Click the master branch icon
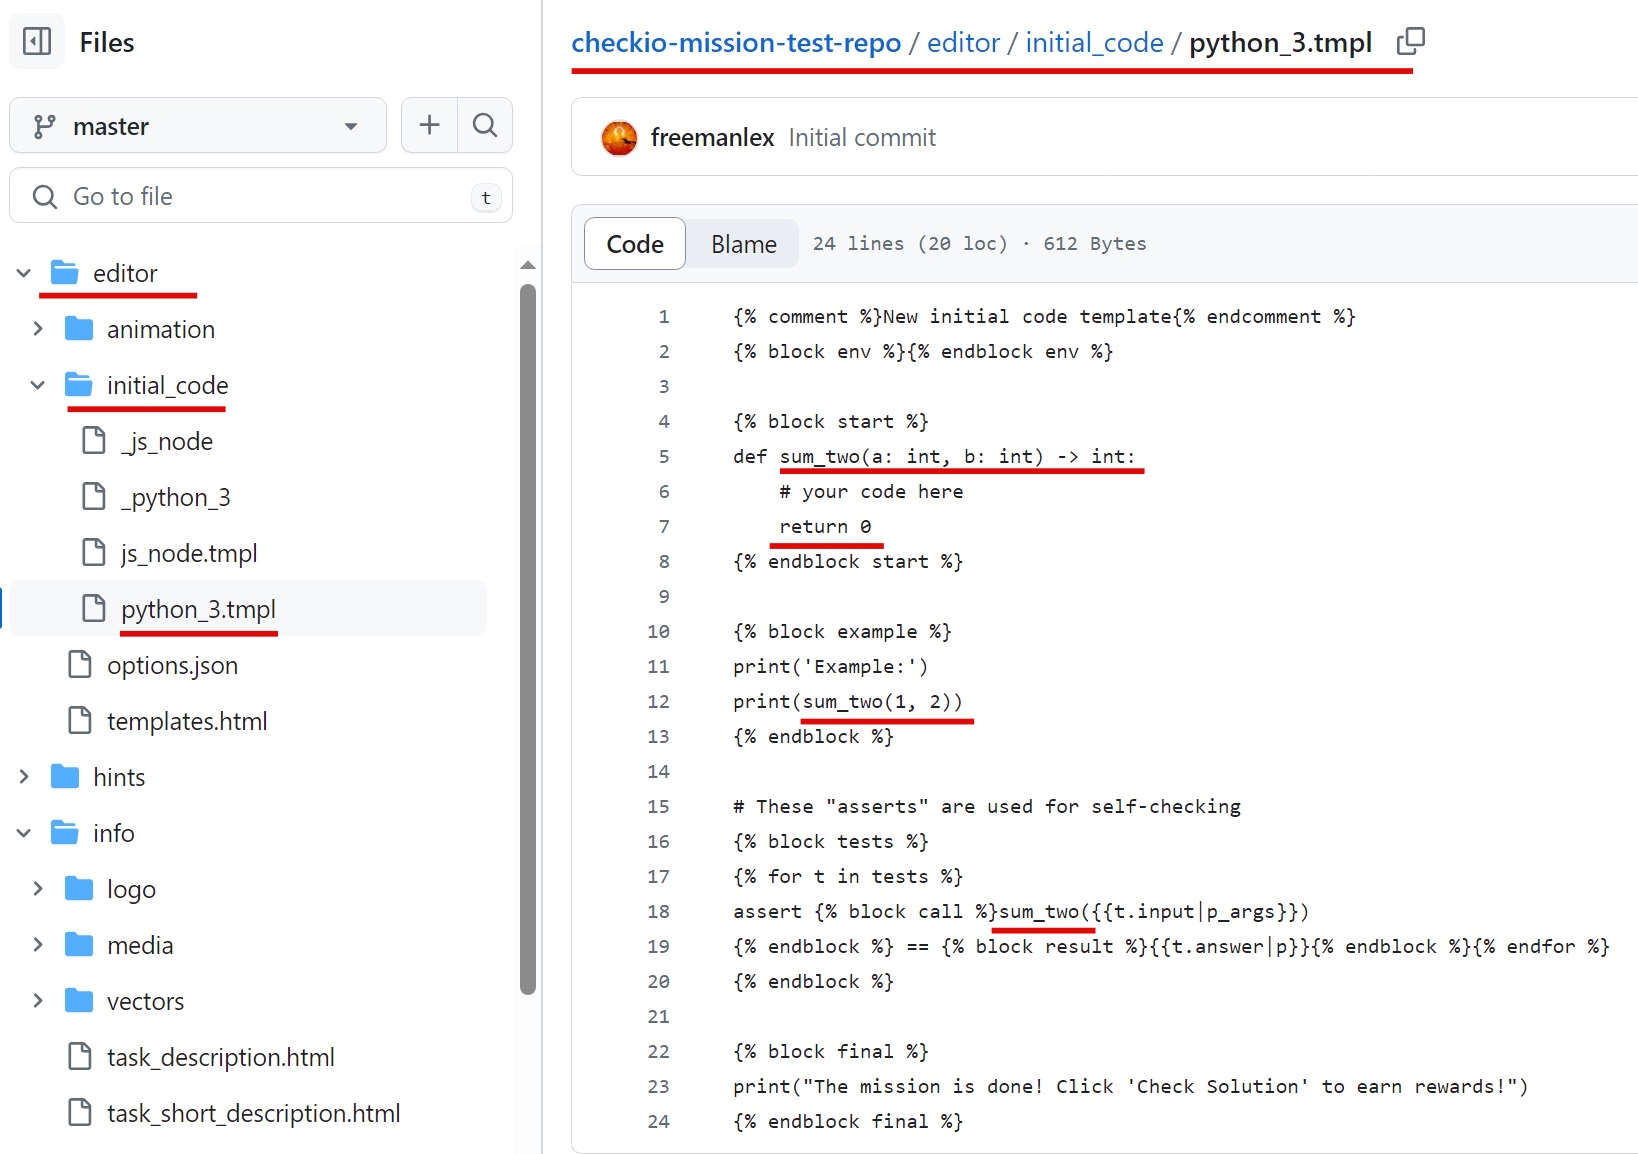 tap(44, 126)
